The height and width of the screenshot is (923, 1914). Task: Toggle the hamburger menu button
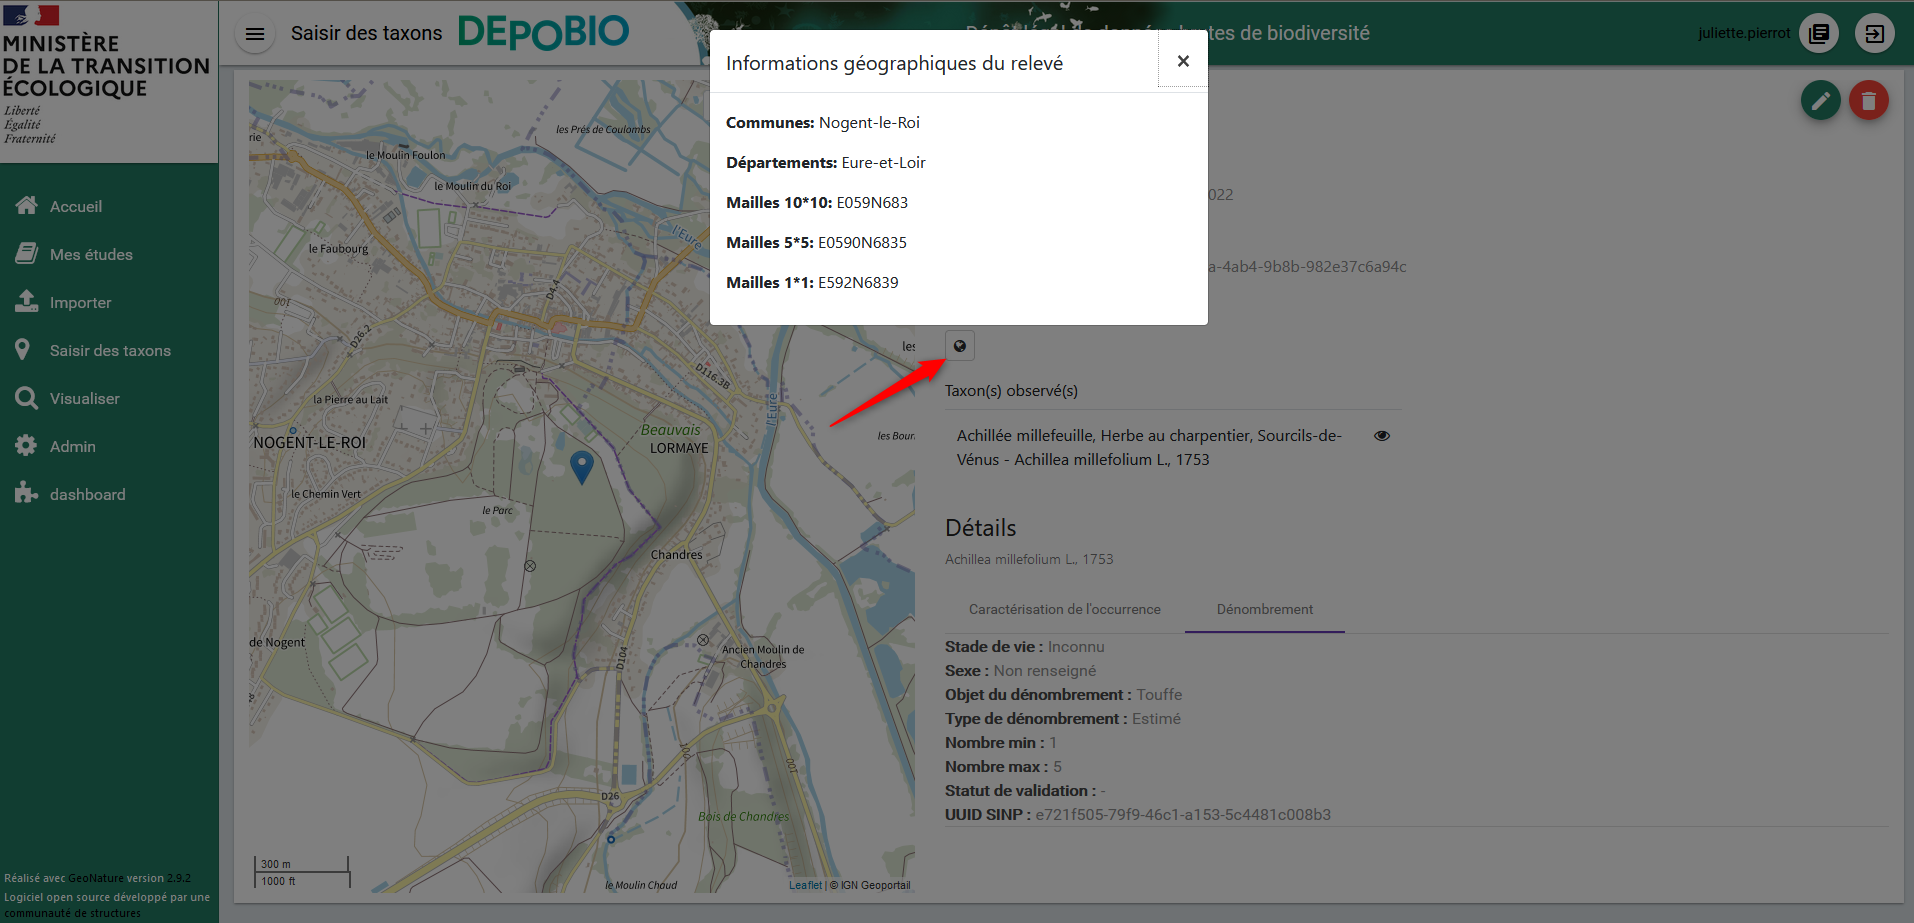tap(255, 34)
